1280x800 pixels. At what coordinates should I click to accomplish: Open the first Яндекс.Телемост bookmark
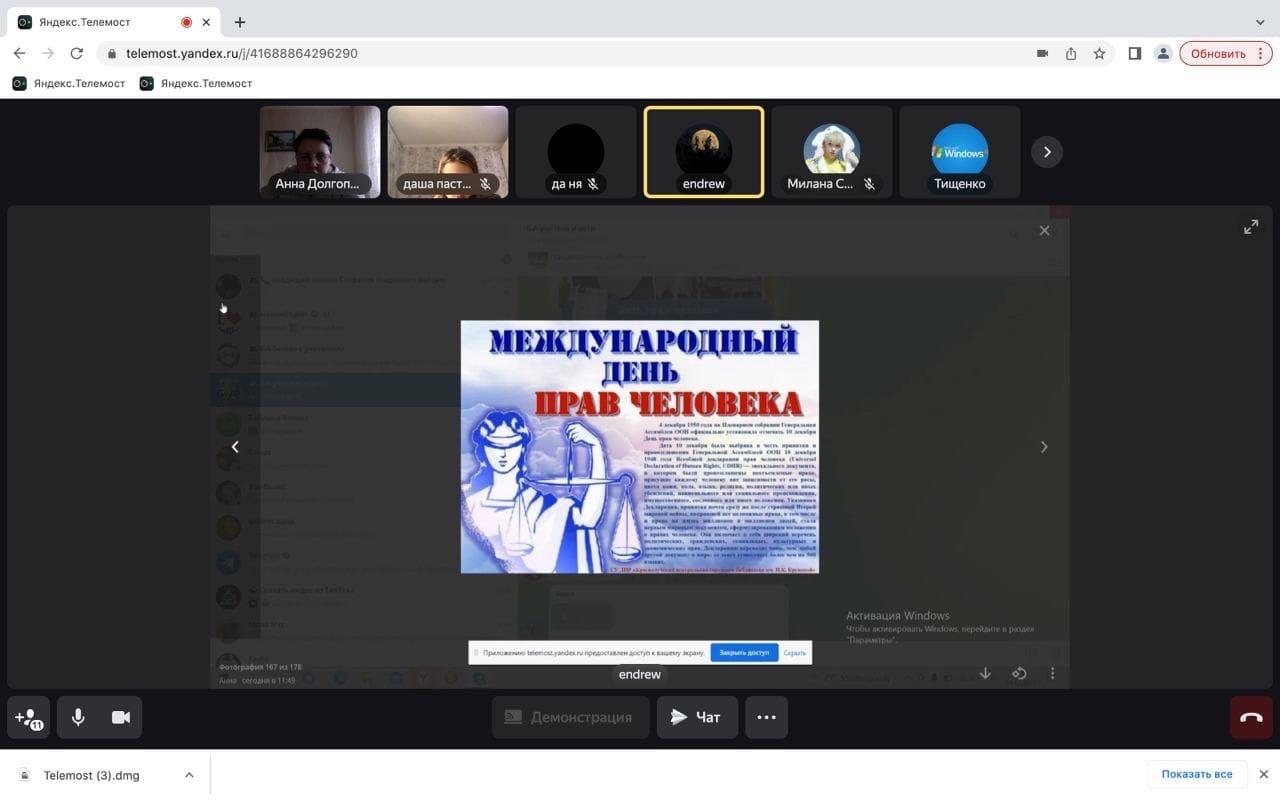(x=69, y=83)
